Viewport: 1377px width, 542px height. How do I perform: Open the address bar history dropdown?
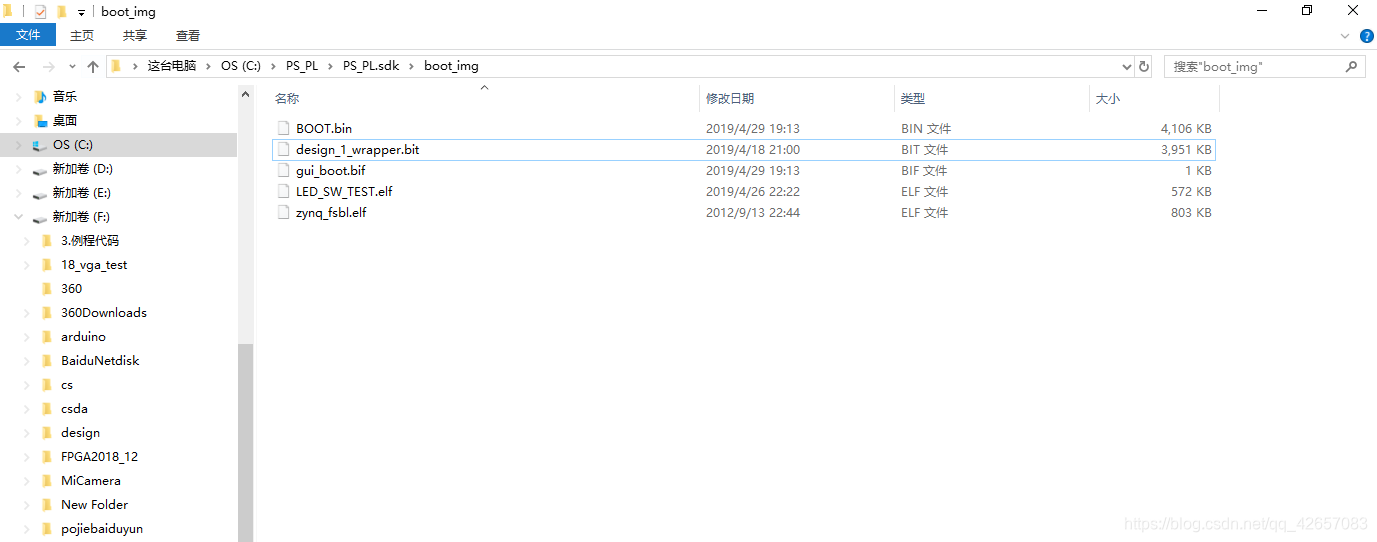1126,66
